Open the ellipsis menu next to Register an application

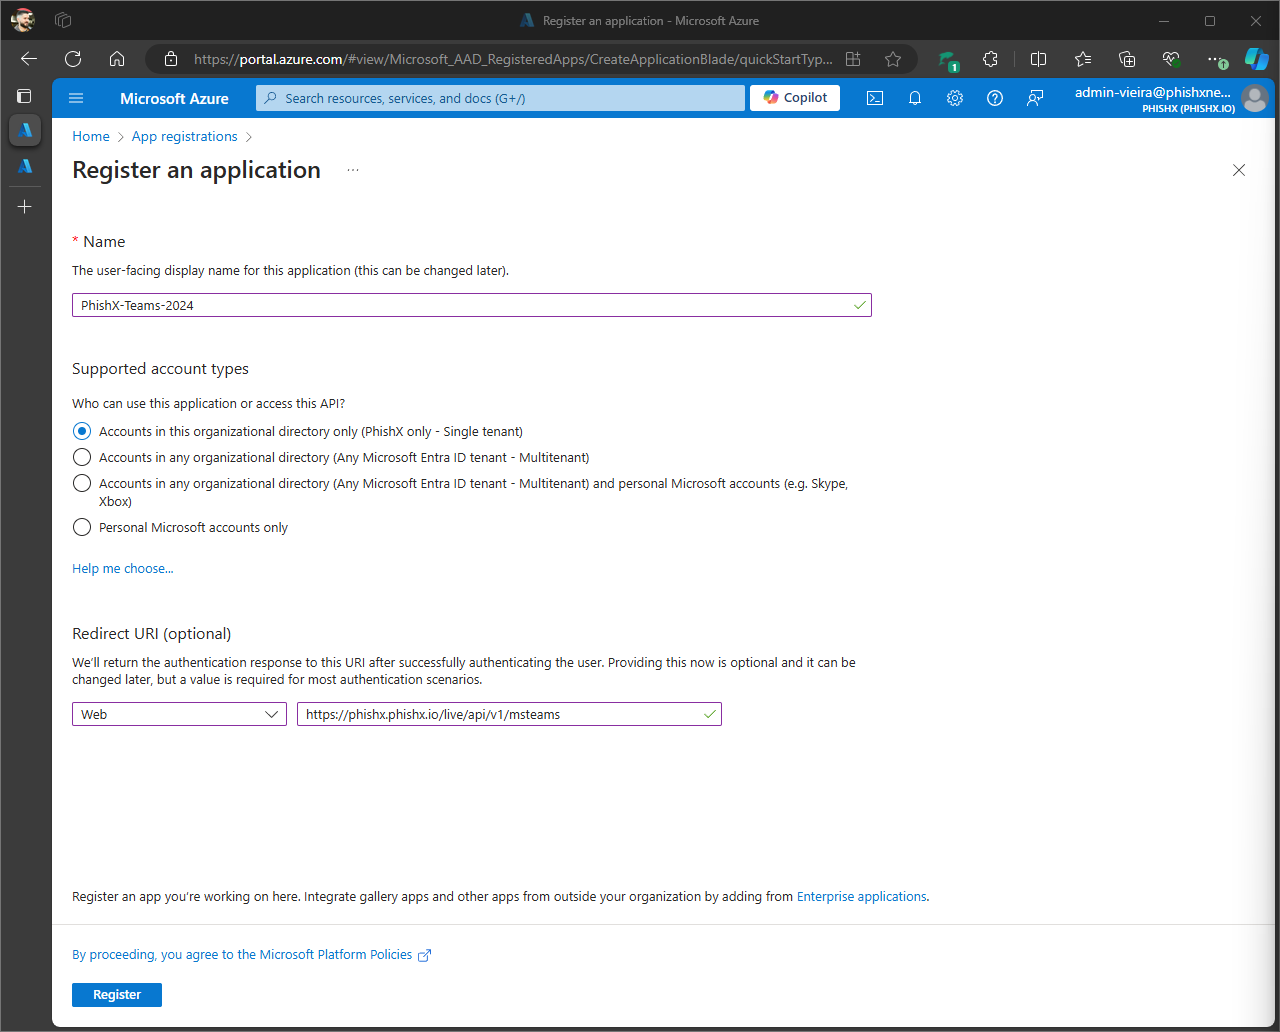pyautogui.click(x=353, y=170)
